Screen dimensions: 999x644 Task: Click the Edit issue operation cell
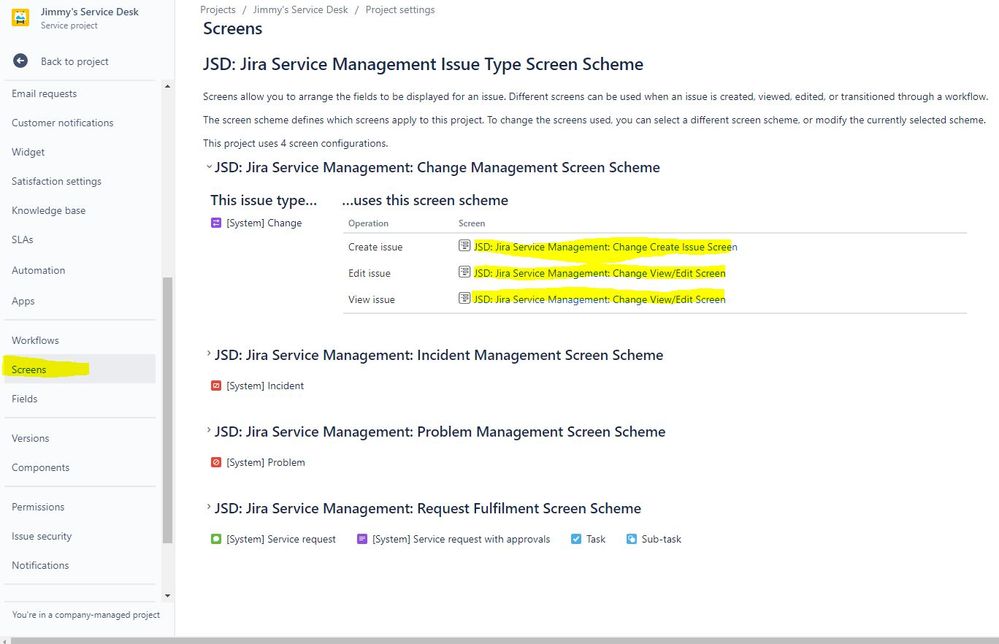[369, 273]
